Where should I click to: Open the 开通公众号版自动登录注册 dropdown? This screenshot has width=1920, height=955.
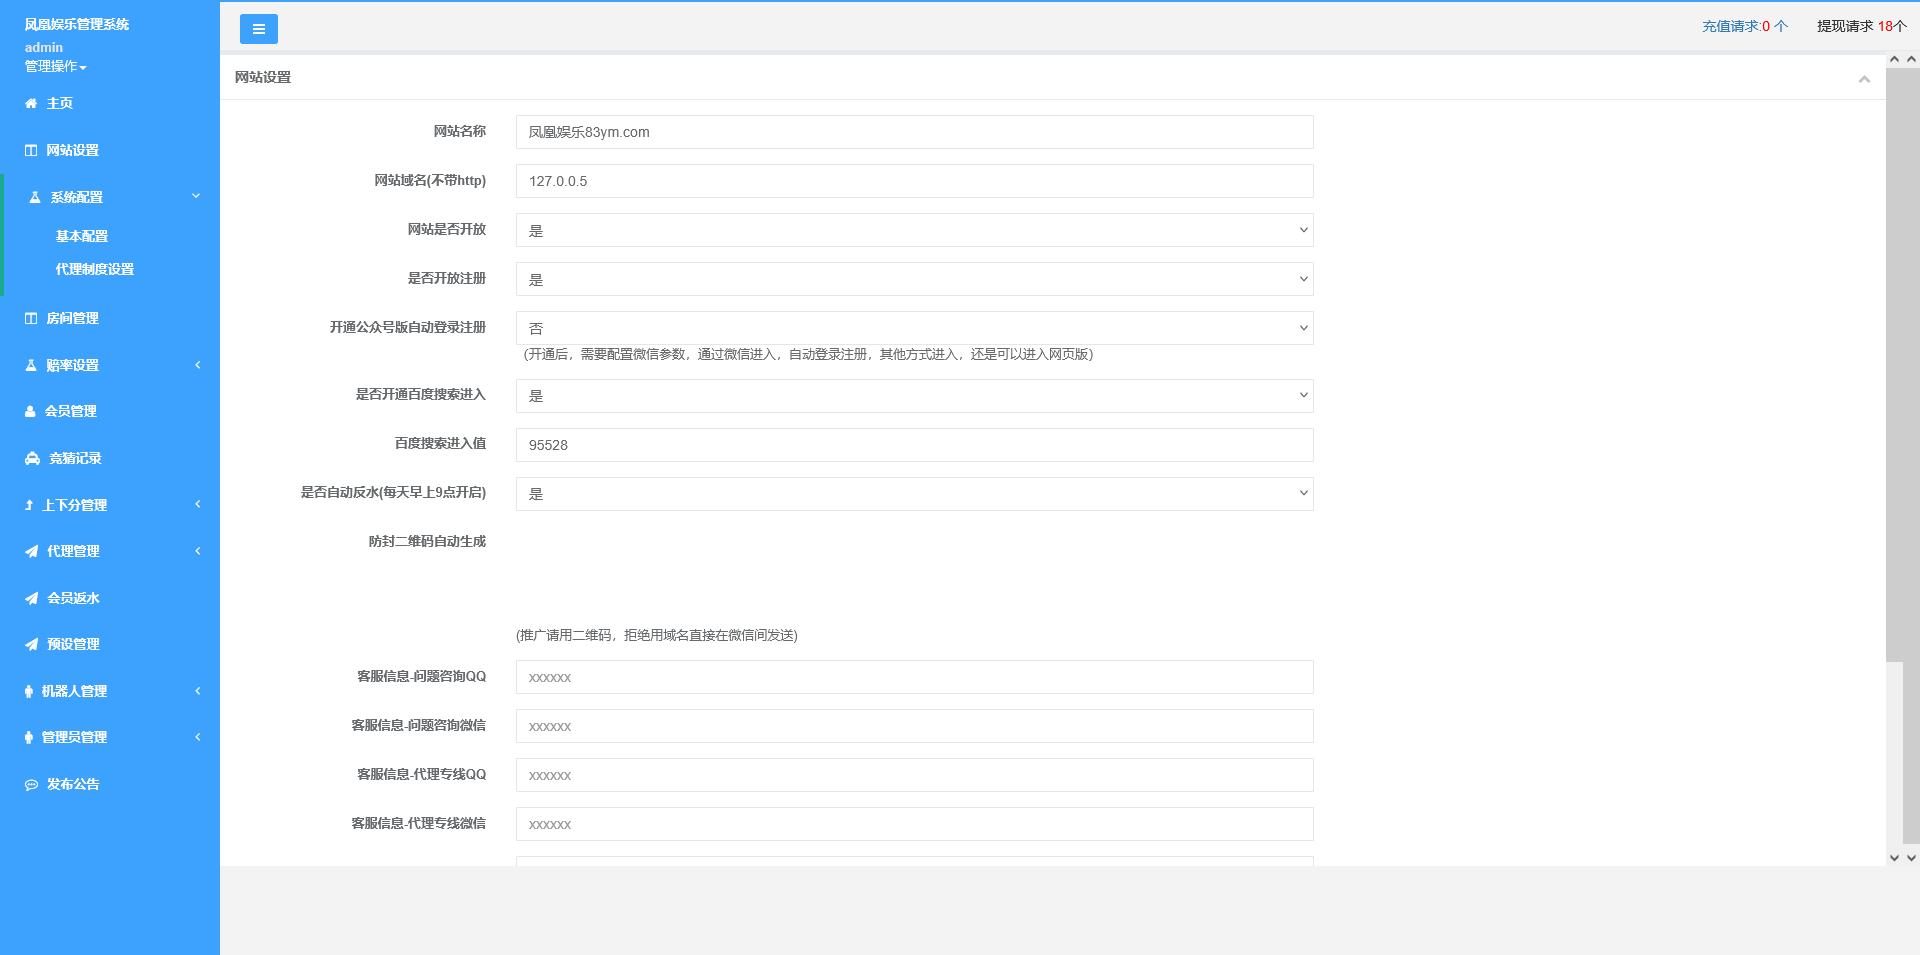(x=914, y=328)
